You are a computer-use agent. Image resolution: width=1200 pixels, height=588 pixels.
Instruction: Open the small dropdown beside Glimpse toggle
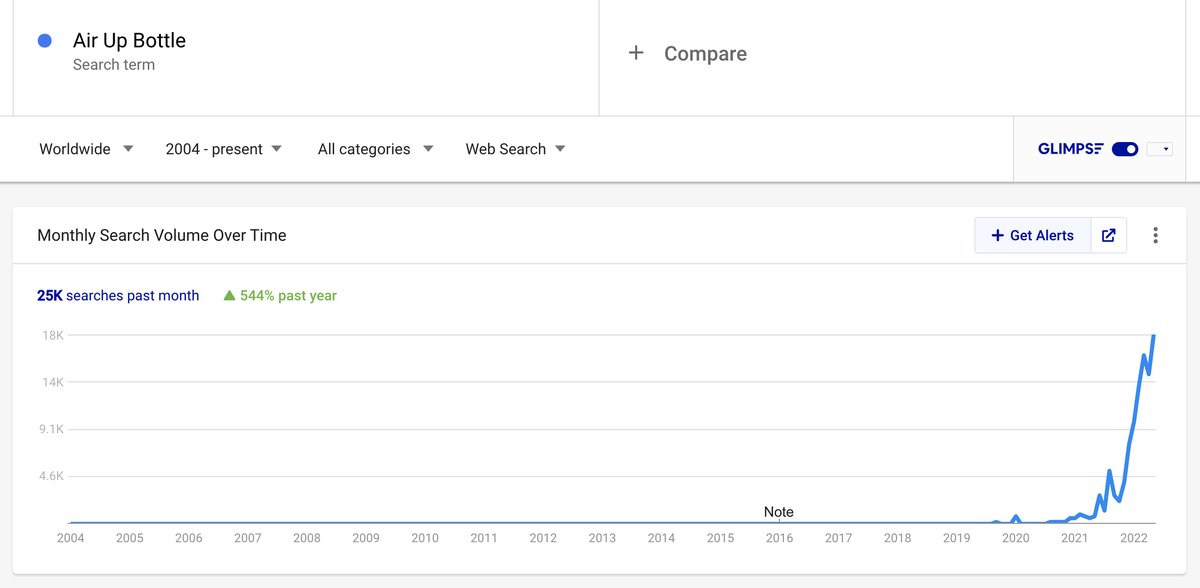click(1160, 149)
